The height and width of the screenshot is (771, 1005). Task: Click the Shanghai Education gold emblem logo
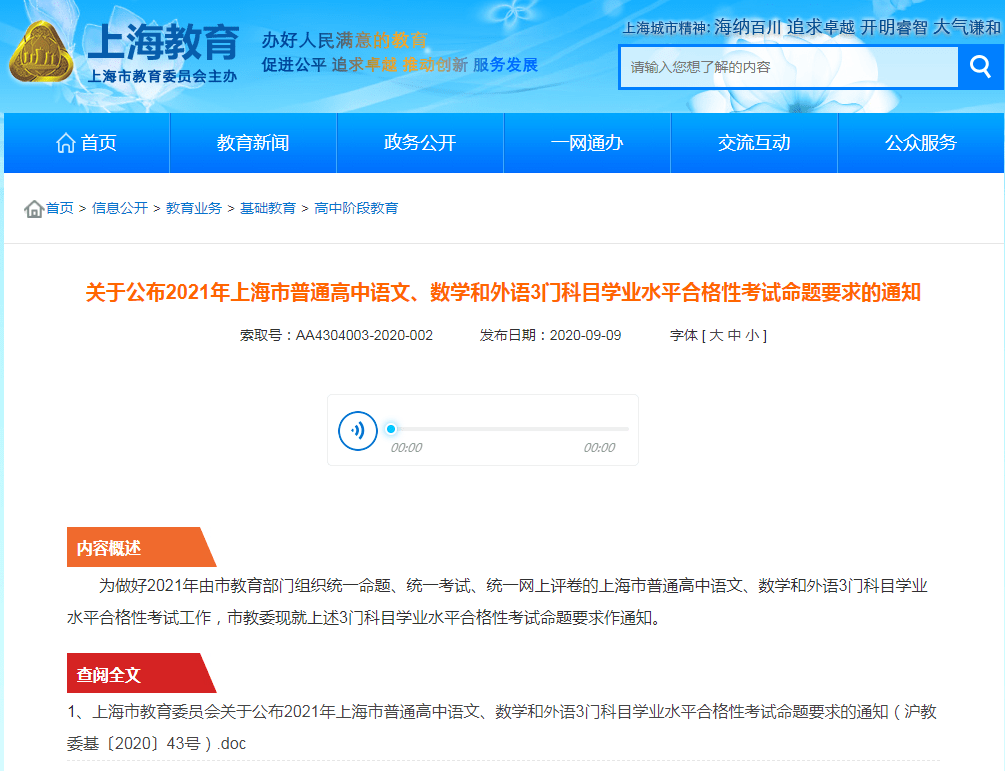41,53
